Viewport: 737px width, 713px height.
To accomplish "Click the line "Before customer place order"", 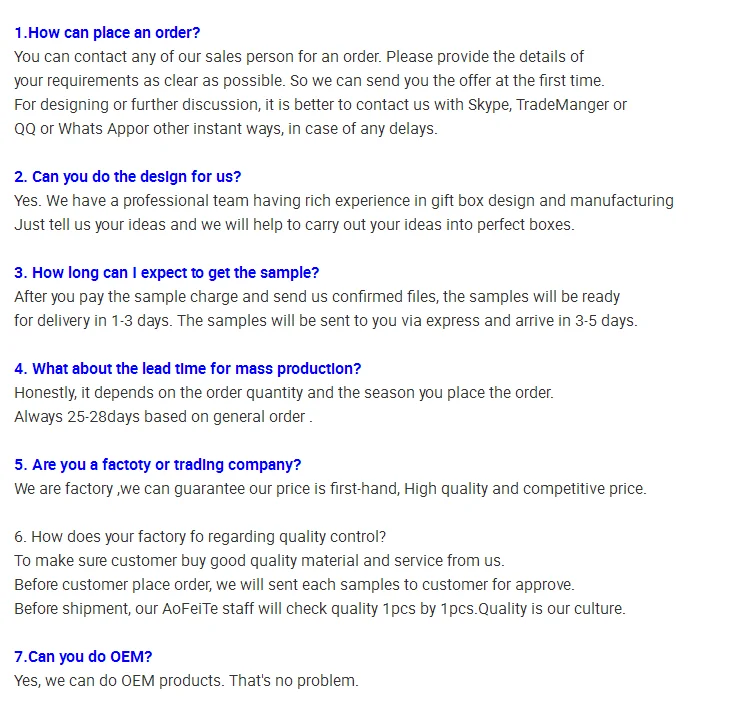I will click(294, 585).
